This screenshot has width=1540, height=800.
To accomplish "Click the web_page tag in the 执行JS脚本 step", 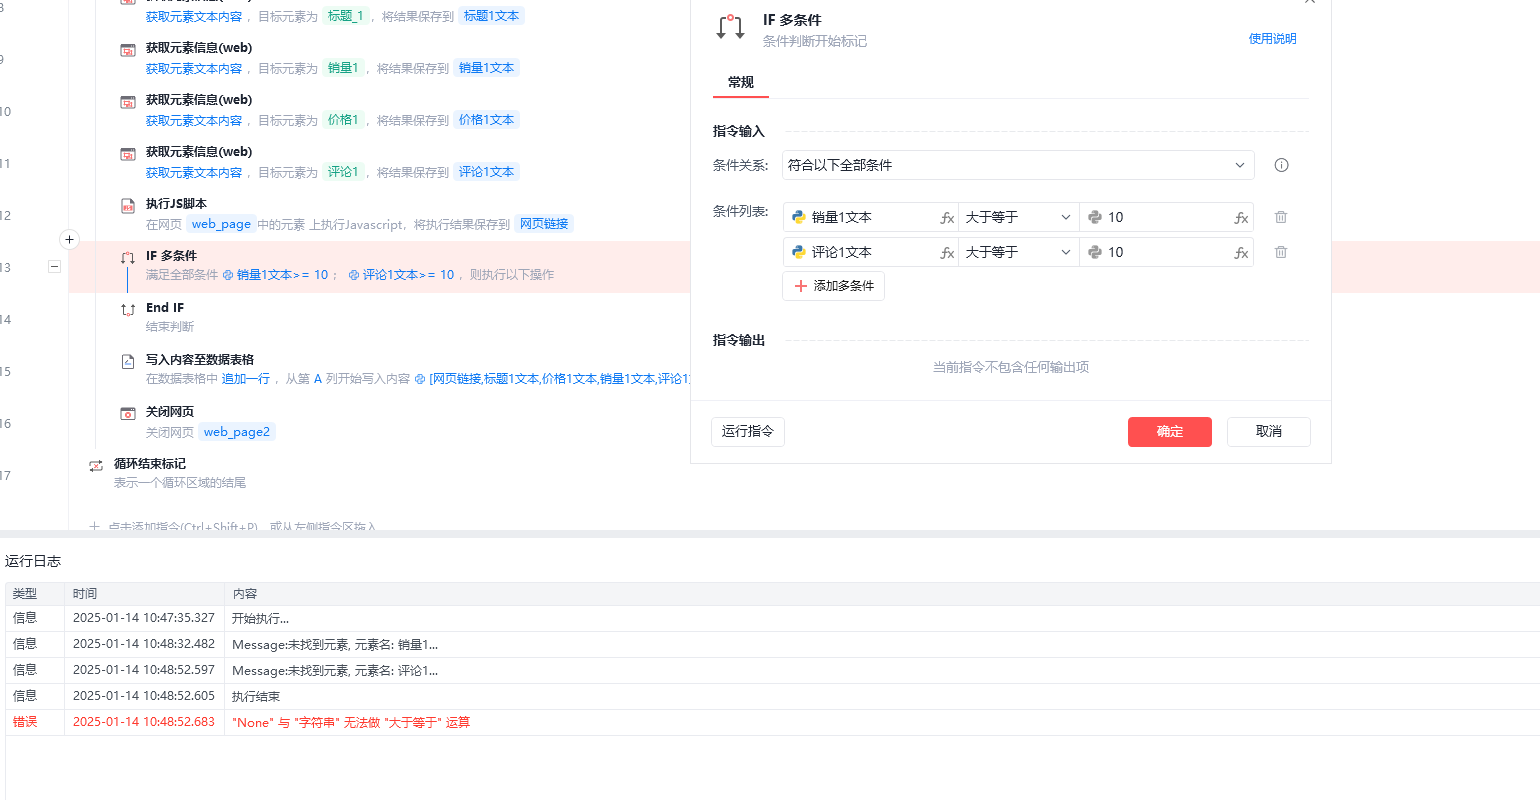I will pyautogui.click(x=221, y=224).
